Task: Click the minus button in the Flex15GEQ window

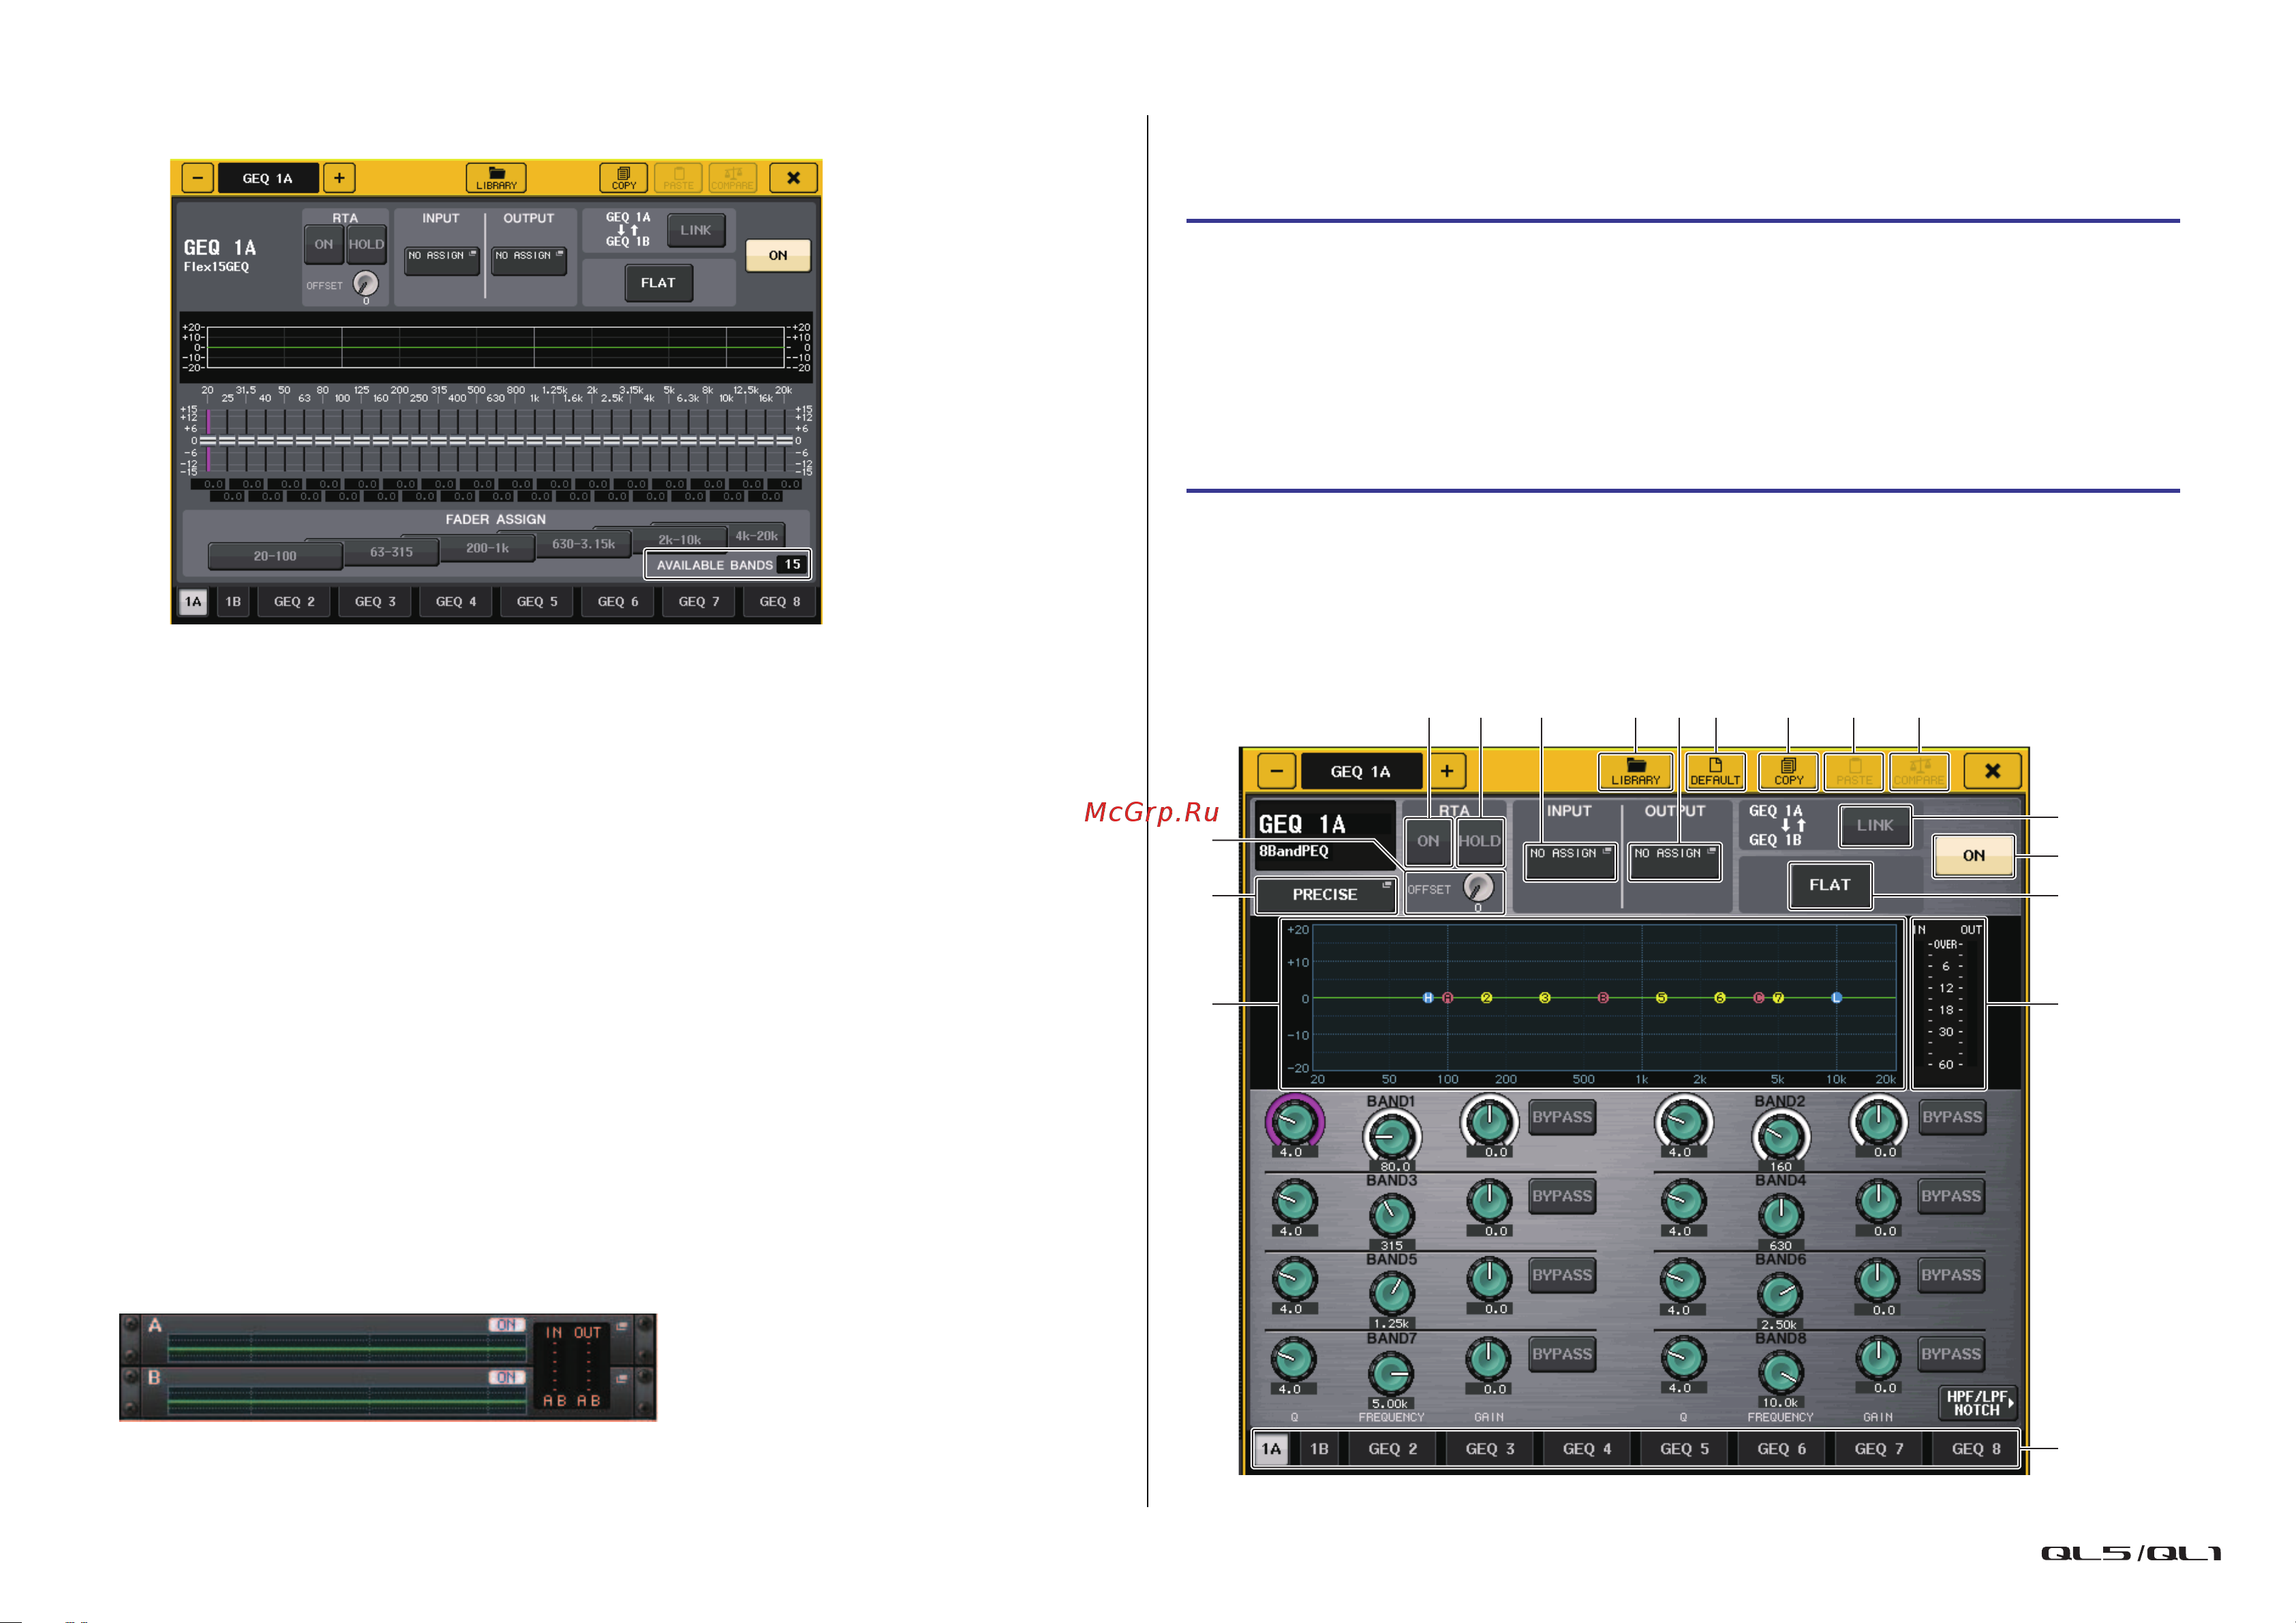Action: tap(197, 178)
